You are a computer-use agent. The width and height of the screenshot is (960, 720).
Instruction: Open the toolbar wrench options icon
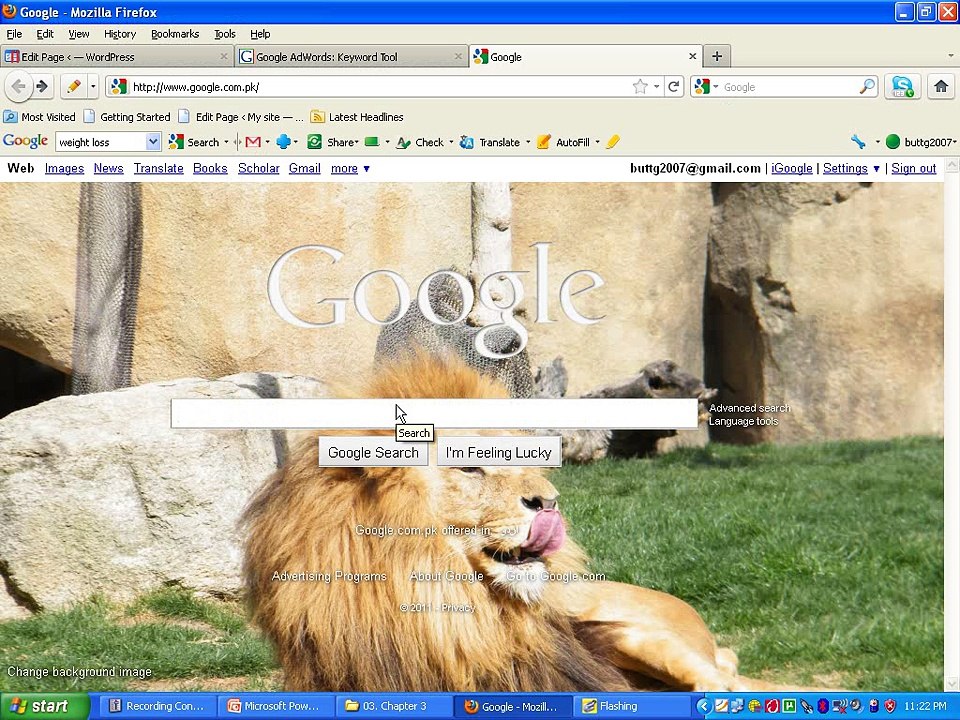(858, 142)
